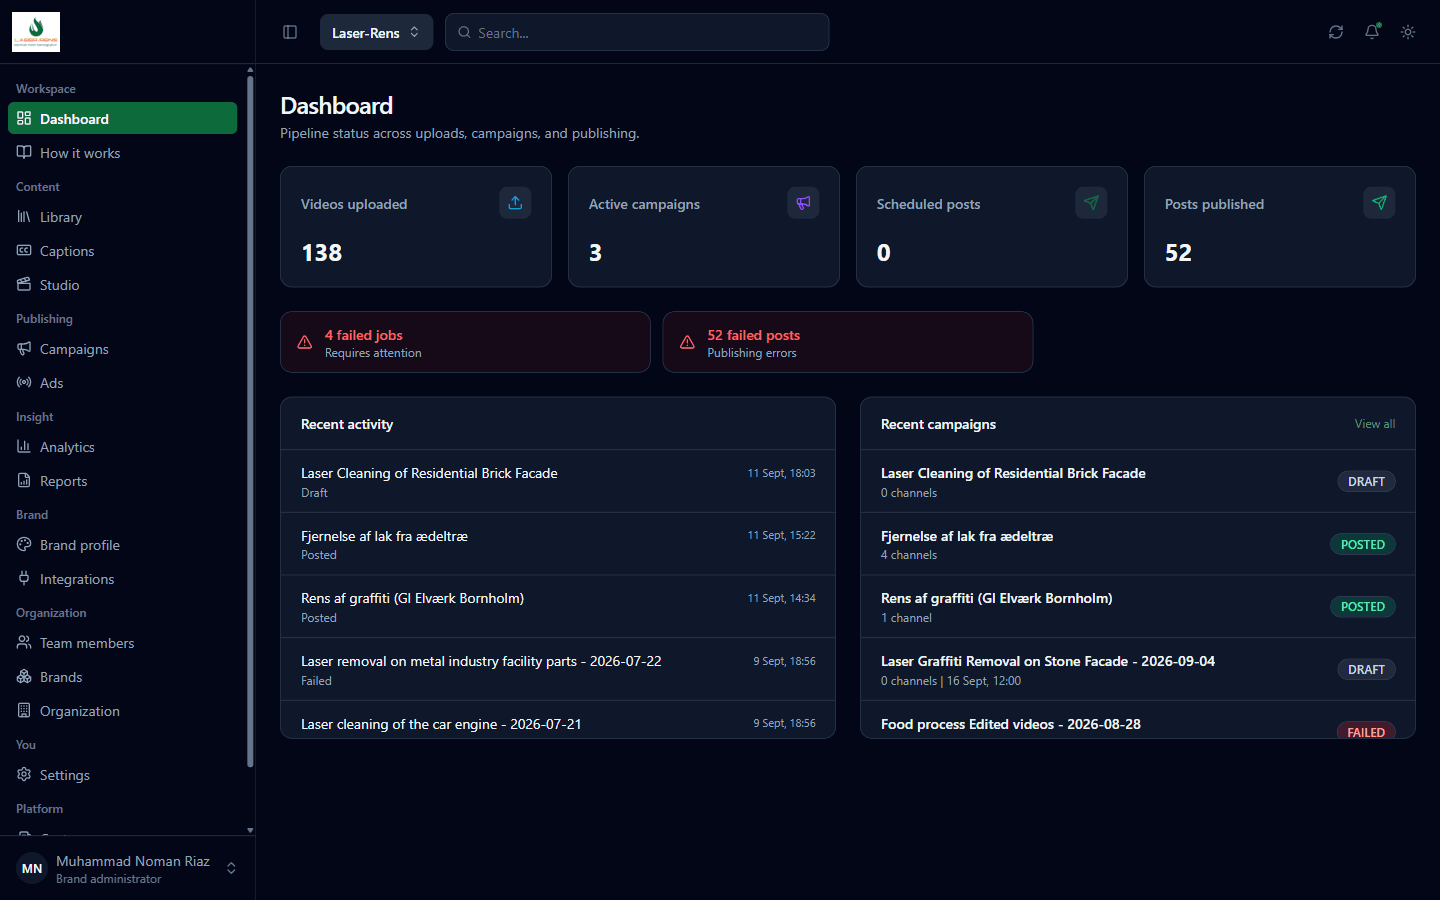Click the Videos uploaded count 138
1440x900 pixels.
(x=322, y=253)
